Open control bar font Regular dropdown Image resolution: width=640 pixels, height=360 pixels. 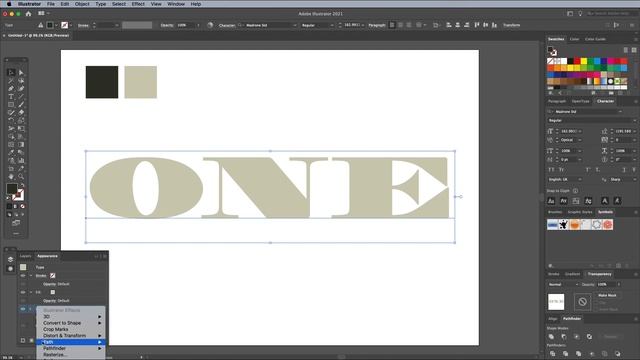coord(318,25)
